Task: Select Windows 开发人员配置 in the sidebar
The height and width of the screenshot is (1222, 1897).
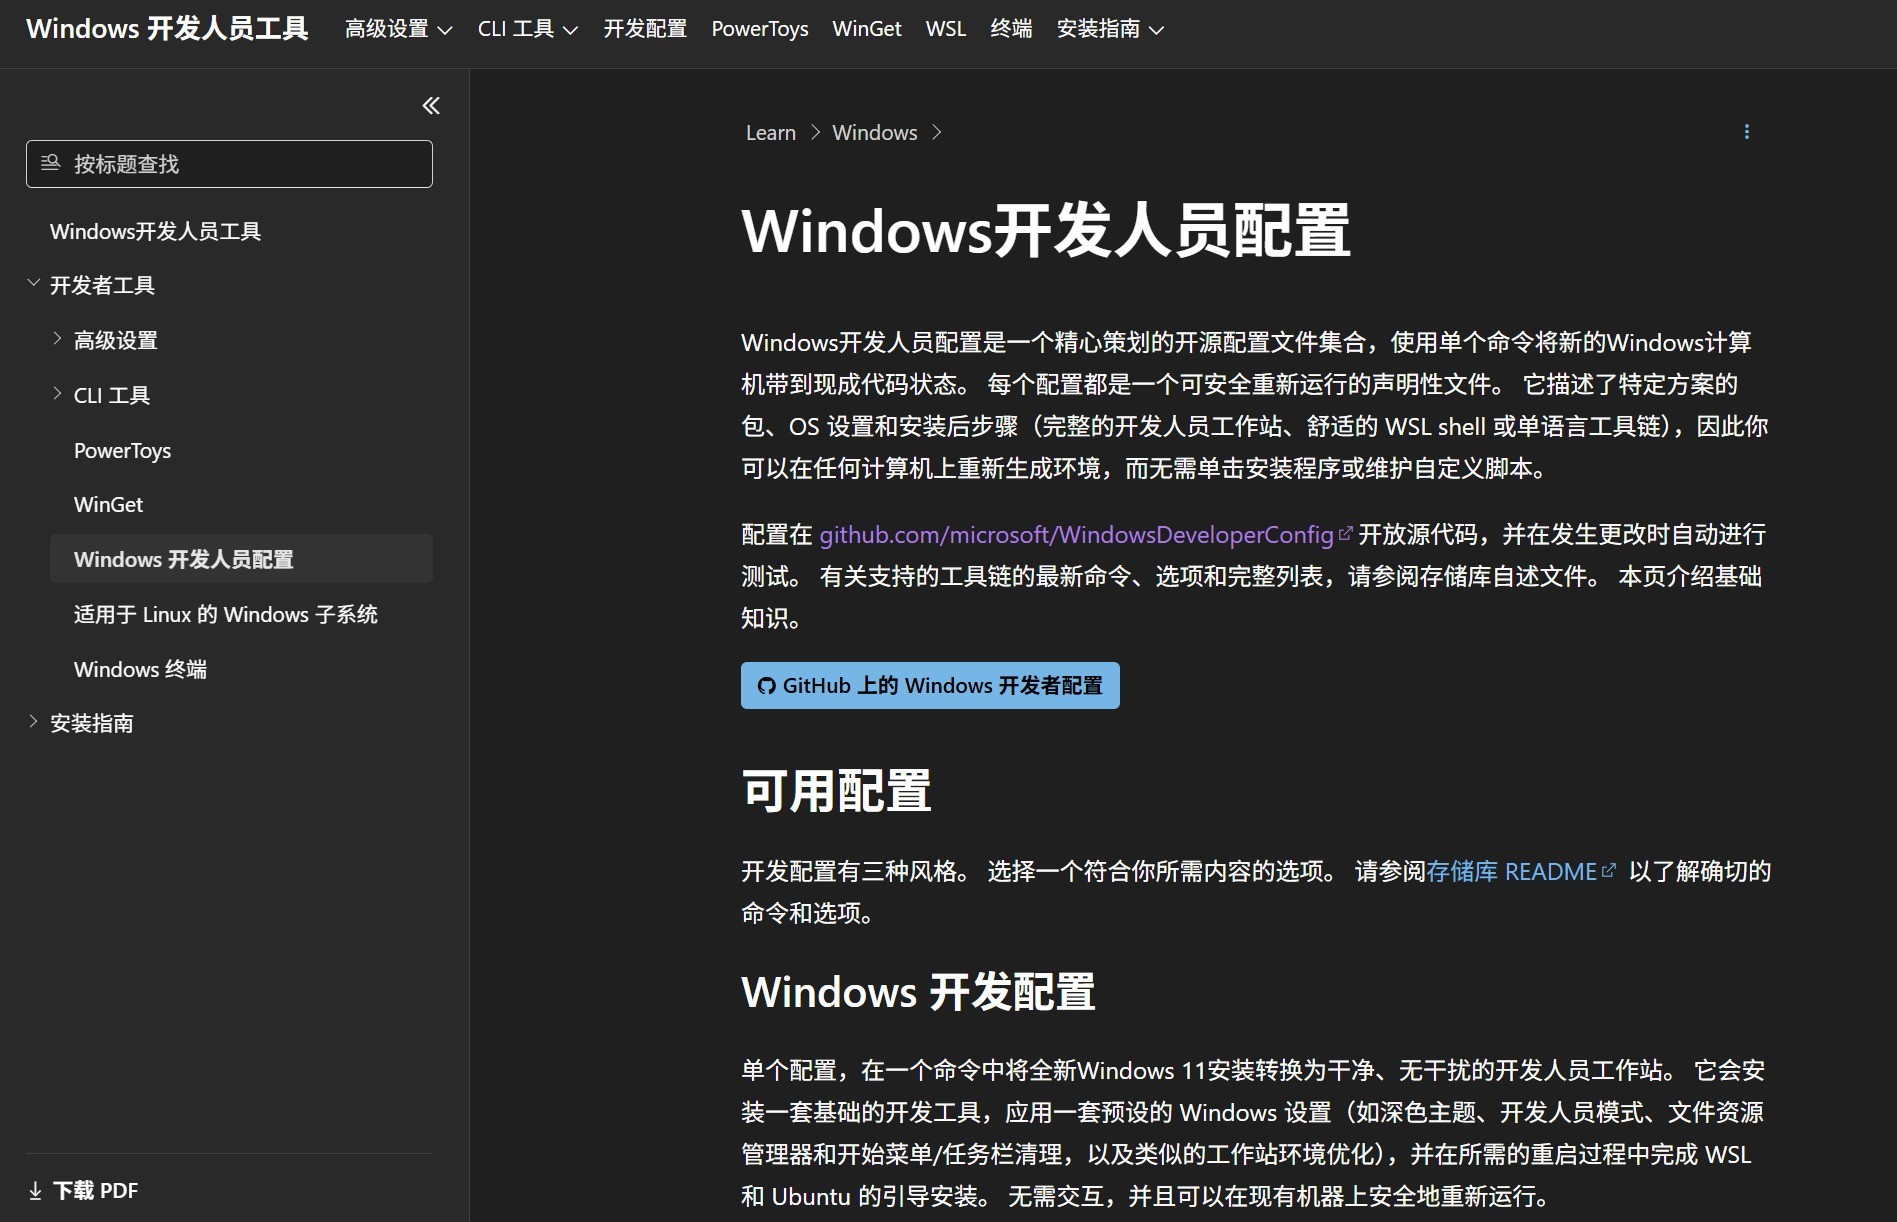Action: [x=241, y=558]
